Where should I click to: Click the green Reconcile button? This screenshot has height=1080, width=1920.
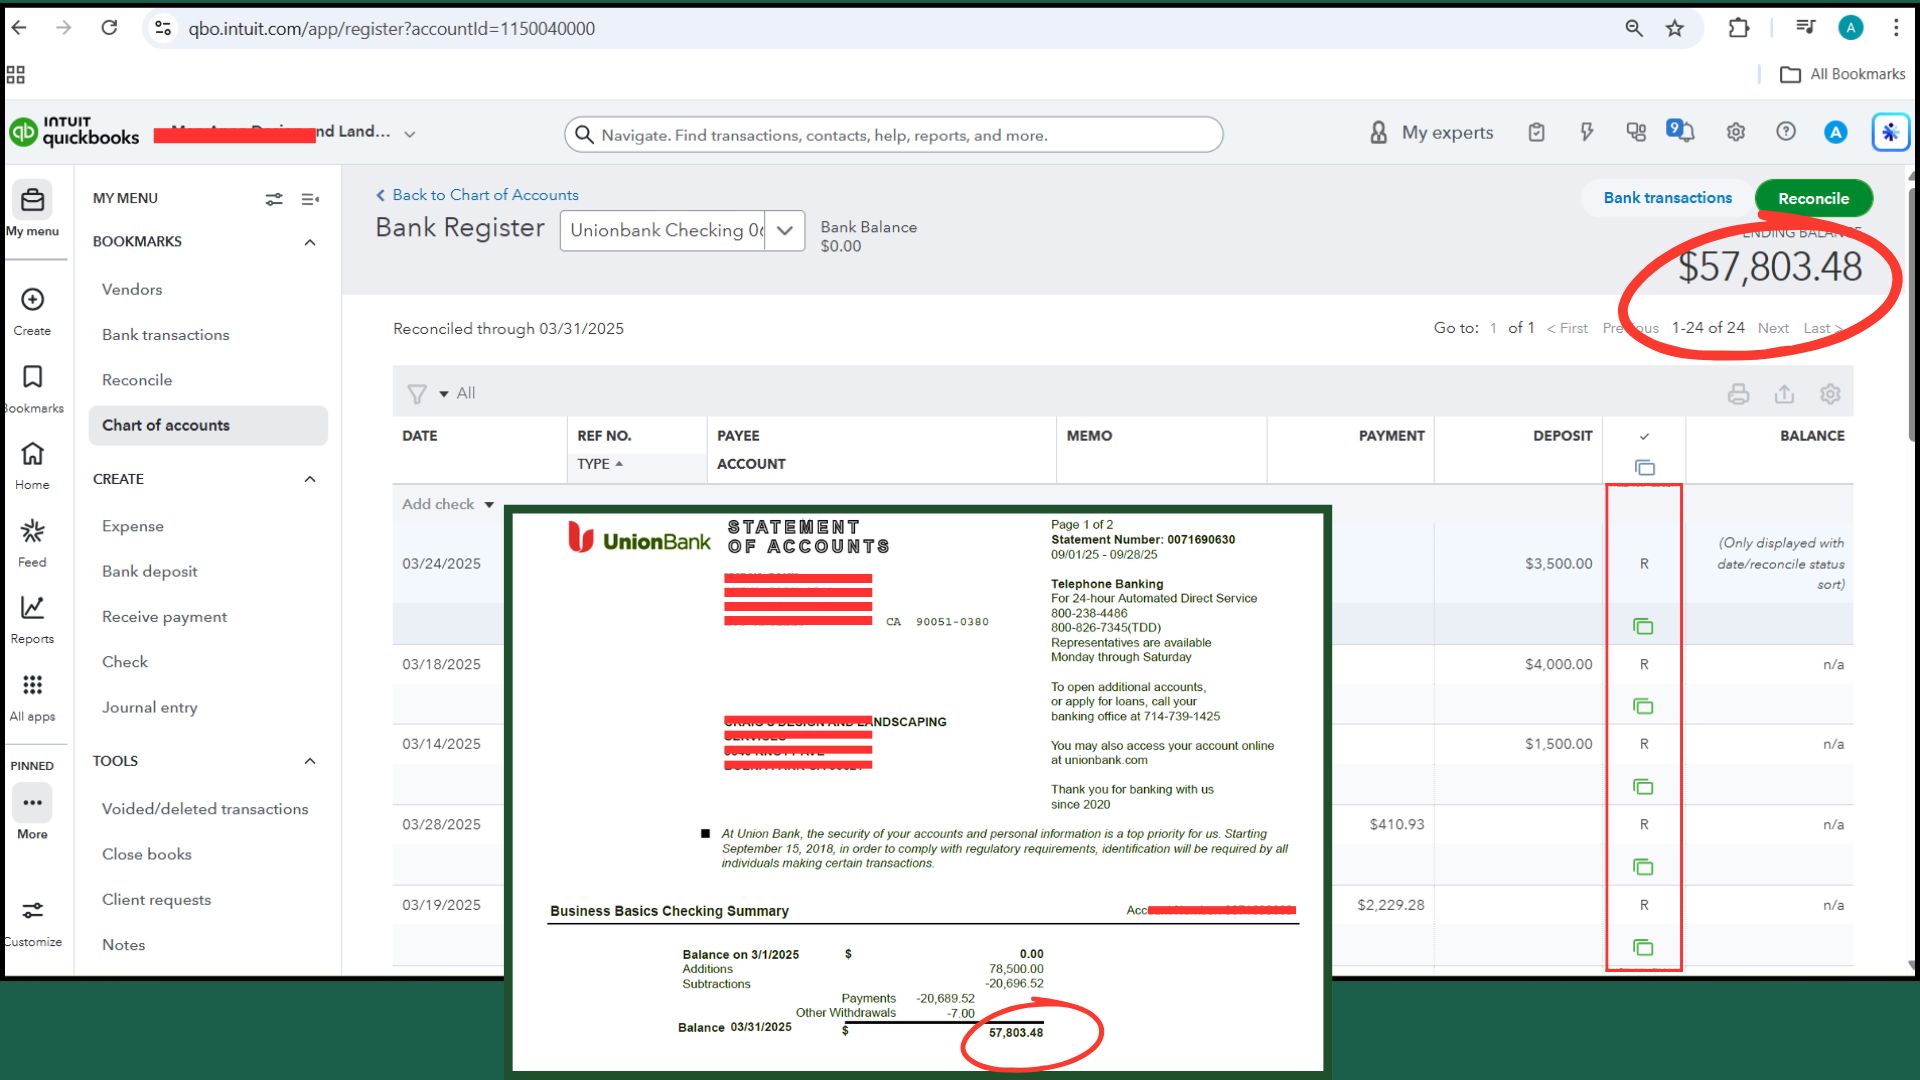click(1813, 198)
